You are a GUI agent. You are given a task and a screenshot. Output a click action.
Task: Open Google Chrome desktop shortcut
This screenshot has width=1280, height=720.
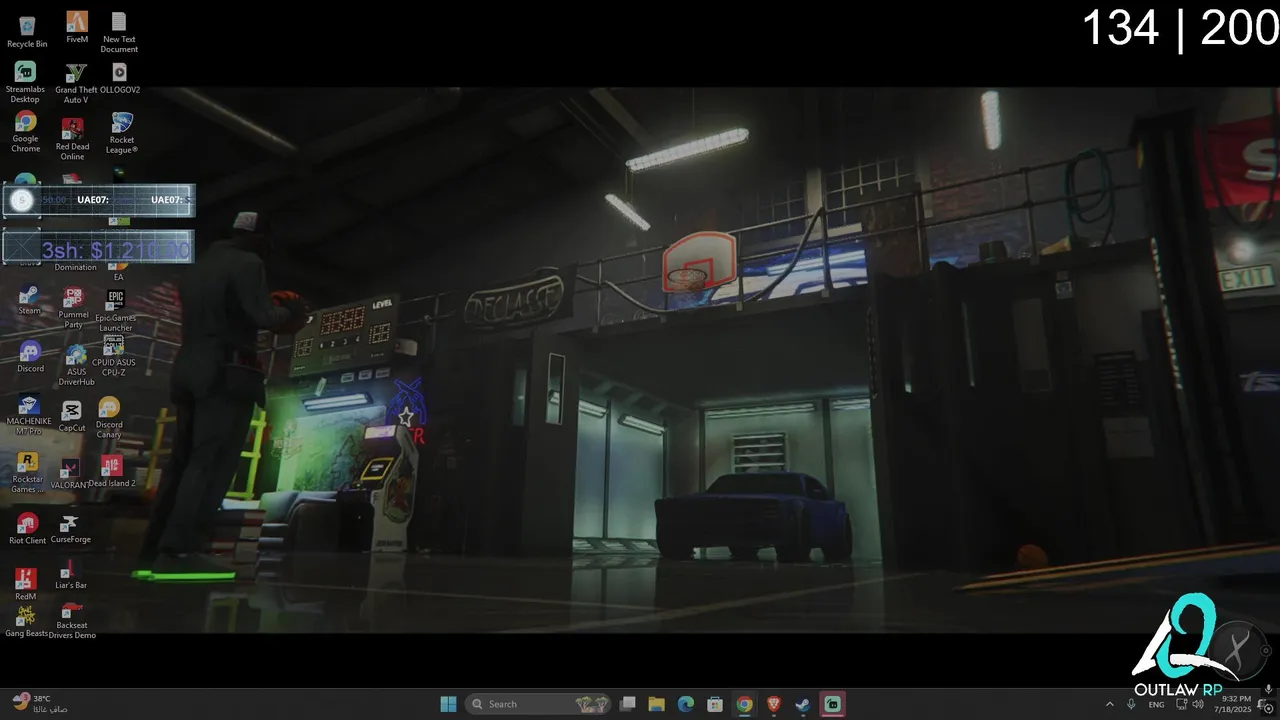point(25,132)
